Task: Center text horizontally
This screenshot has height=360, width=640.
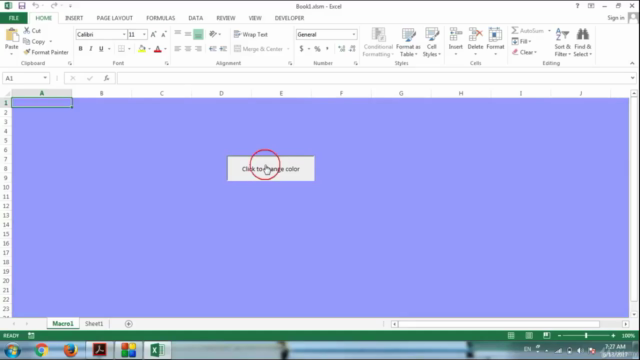Action: point(188,49)
